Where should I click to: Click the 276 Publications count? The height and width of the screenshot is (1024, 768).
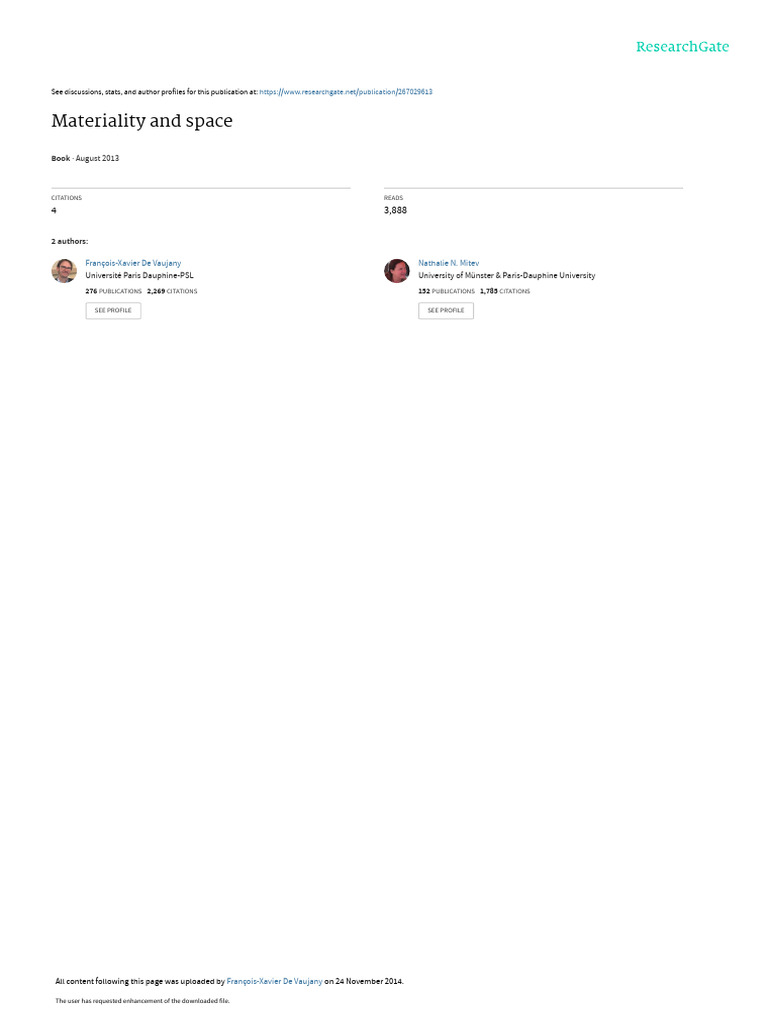[114, 291]
